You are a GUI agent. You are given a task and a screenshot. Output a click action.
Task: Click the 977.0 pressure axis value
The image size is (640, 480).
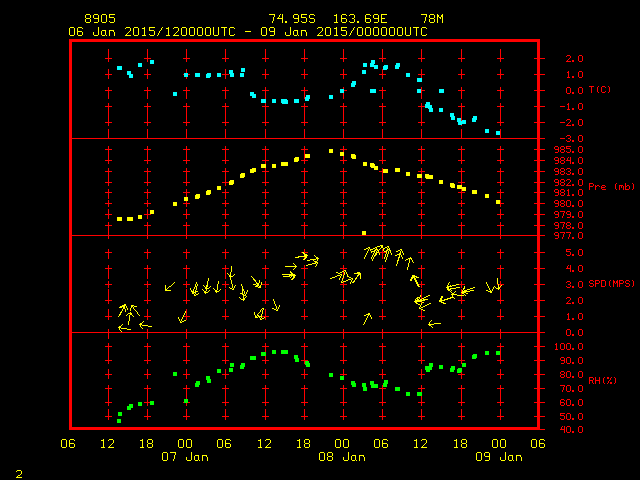click(x=569, y=236)
